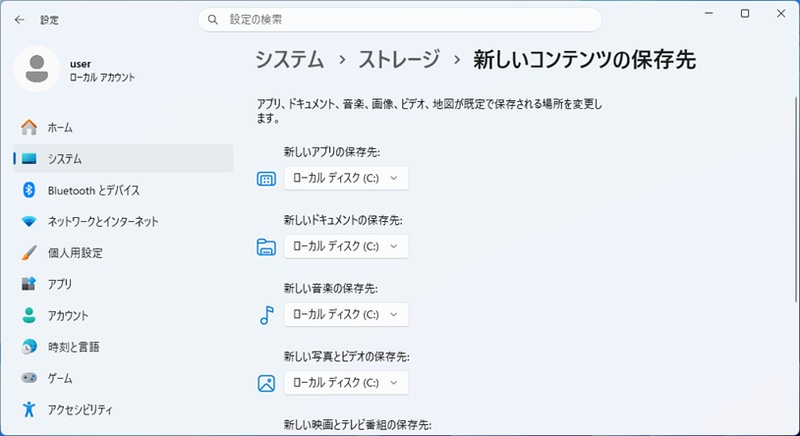Open ゲーム settings category

(123, 378)
